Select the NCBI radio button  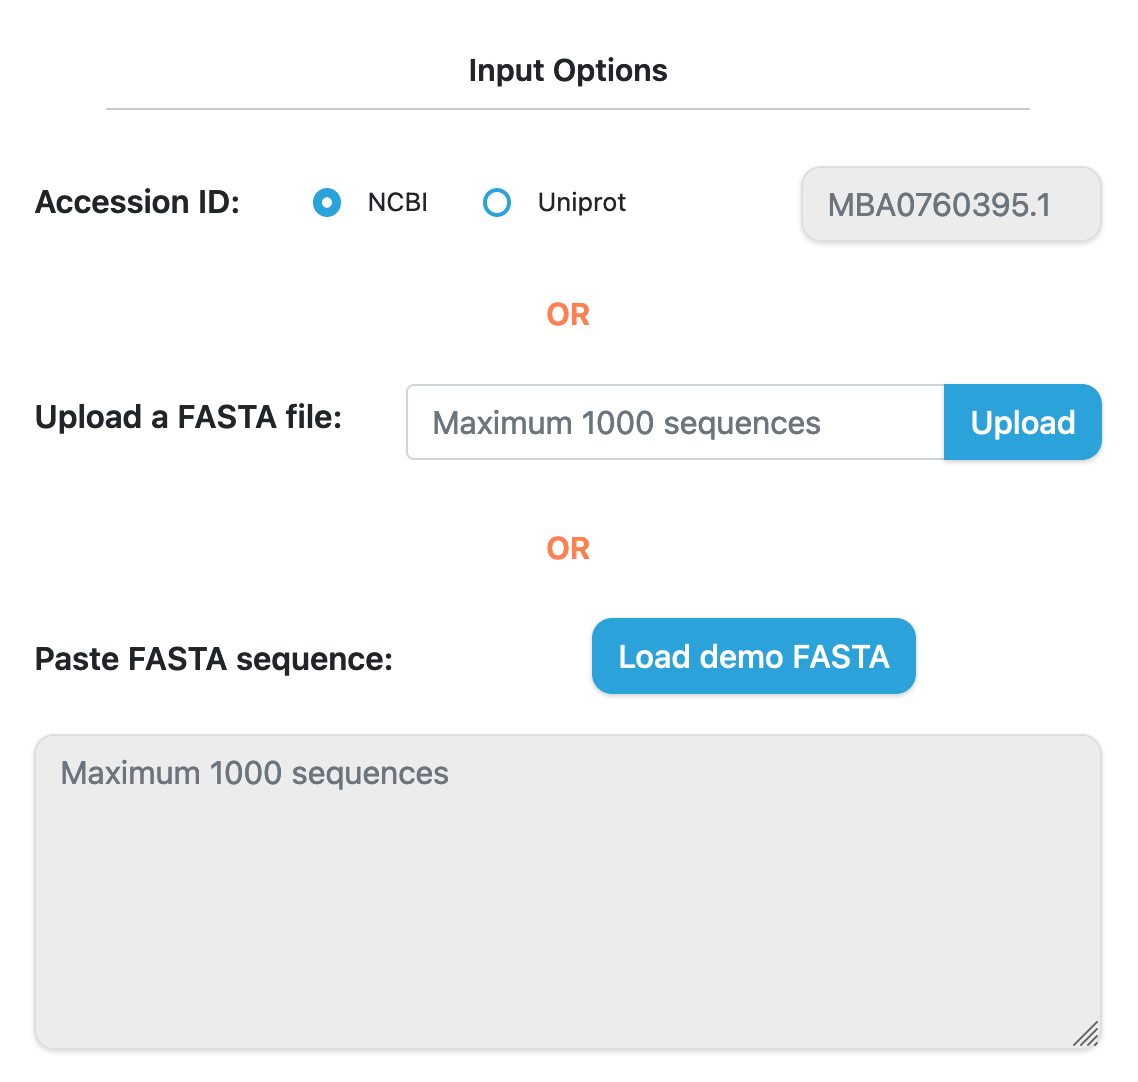click(x=327, y=202)
